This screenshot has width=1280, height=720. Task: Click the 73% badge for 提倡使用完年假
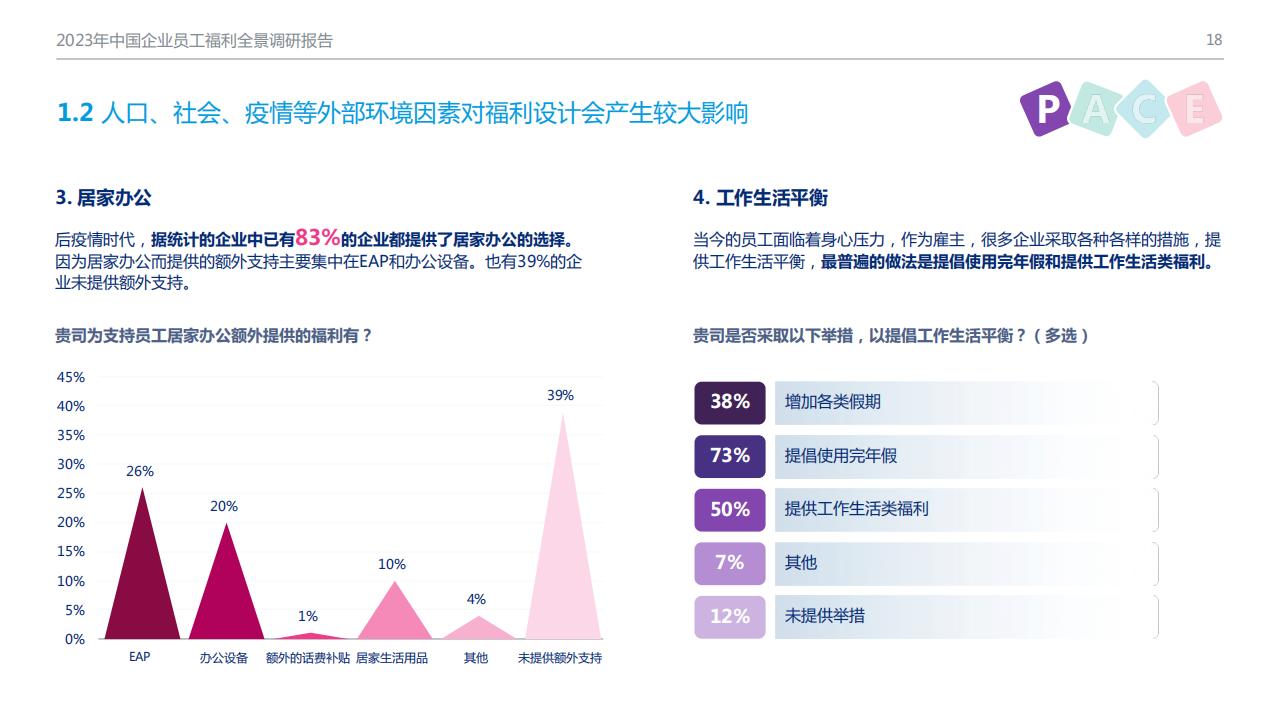pyautogui.click(x=730, y=456)
